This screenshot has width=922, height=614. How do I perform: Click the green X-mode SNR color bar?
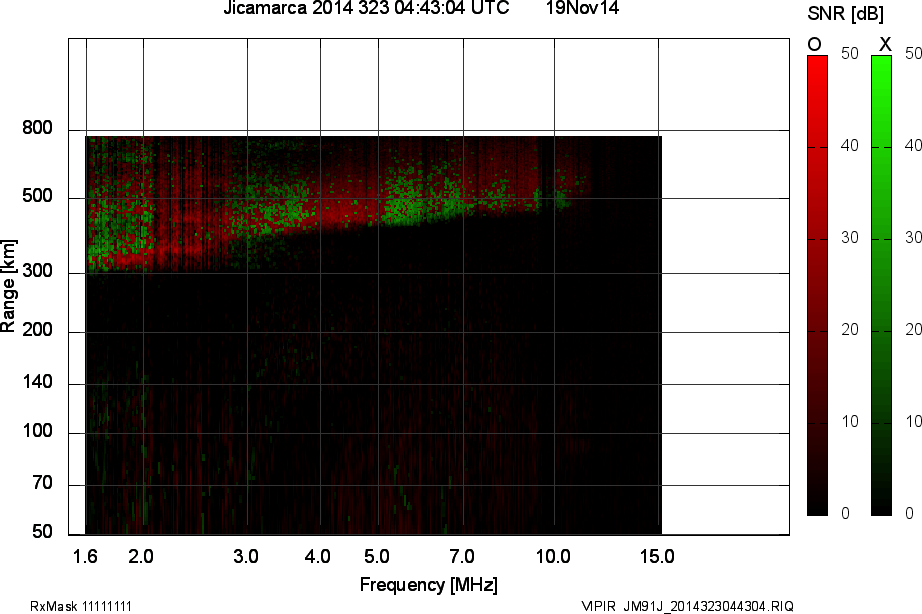click(x=881, y=285)
